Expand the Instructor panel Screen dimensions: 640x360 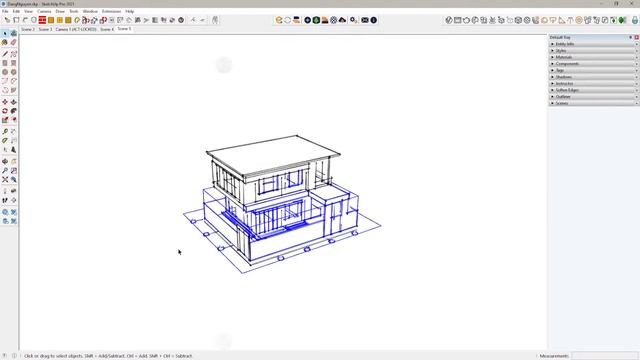593,83
